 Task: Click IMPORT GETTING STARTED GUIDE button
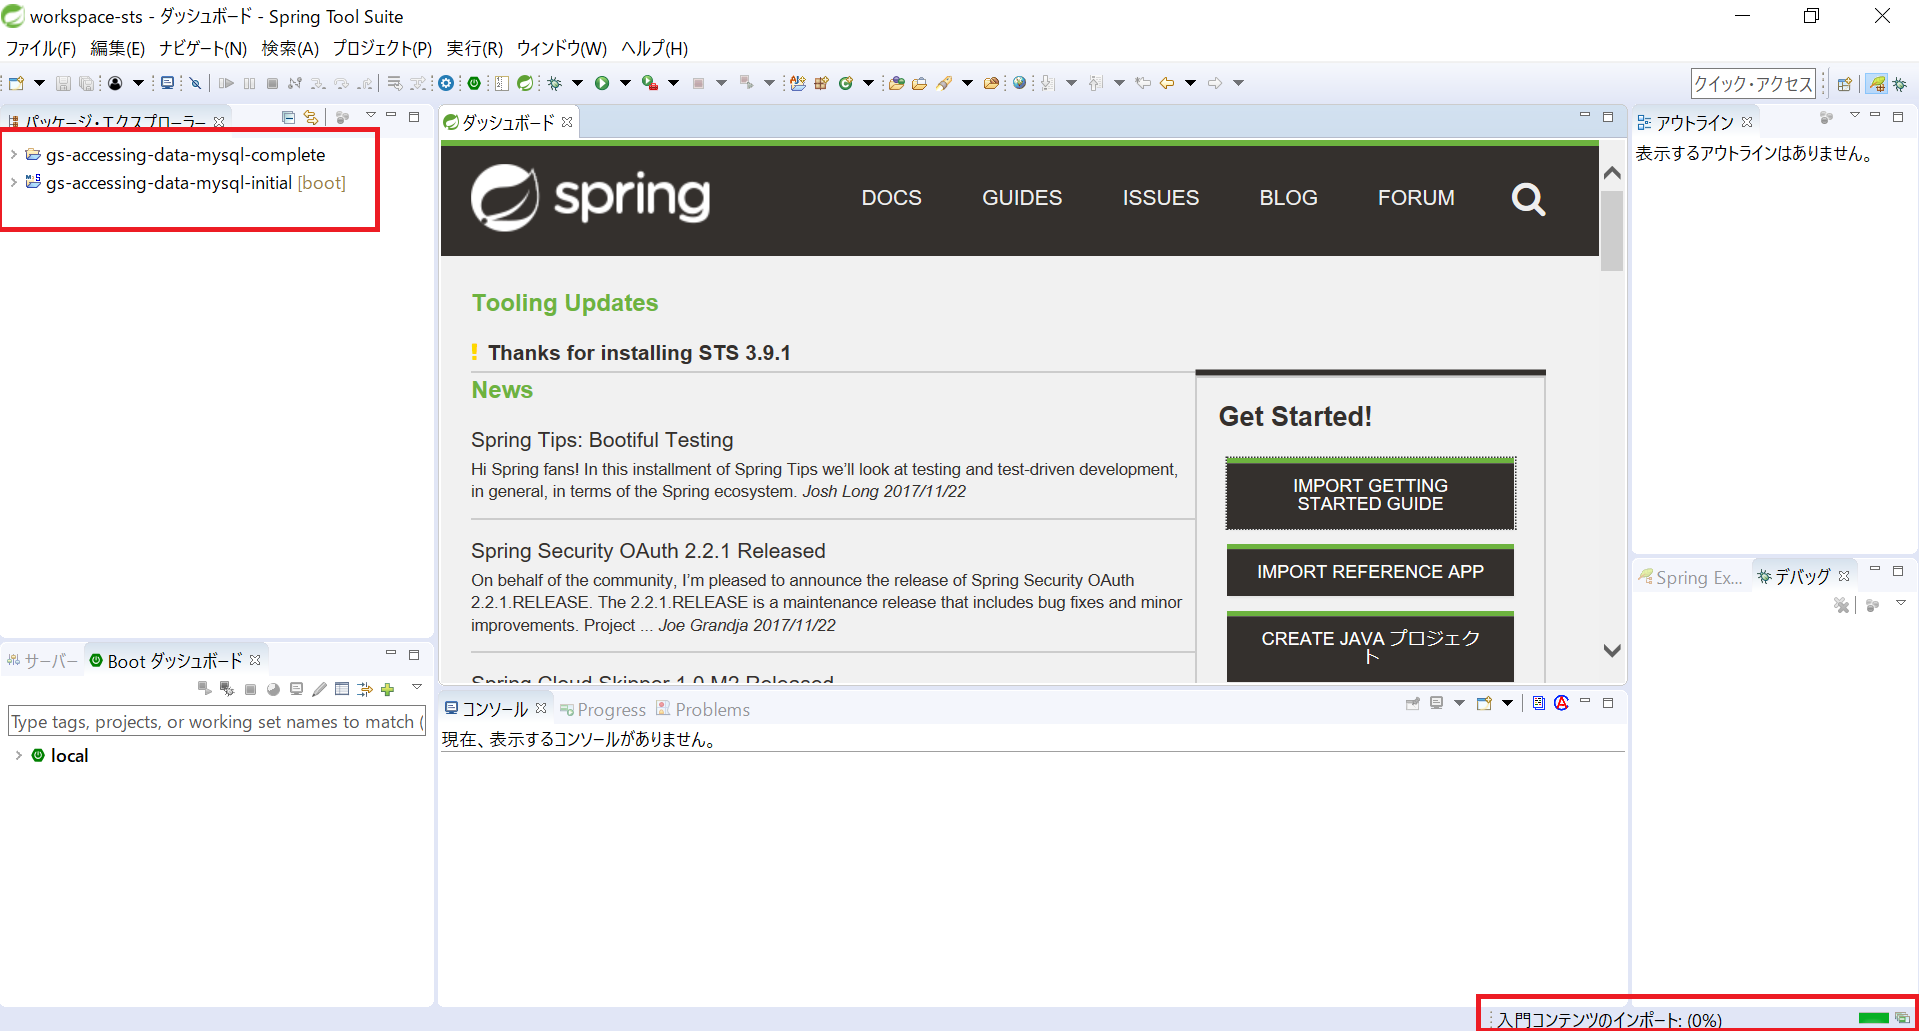(x=1369, y=494)
